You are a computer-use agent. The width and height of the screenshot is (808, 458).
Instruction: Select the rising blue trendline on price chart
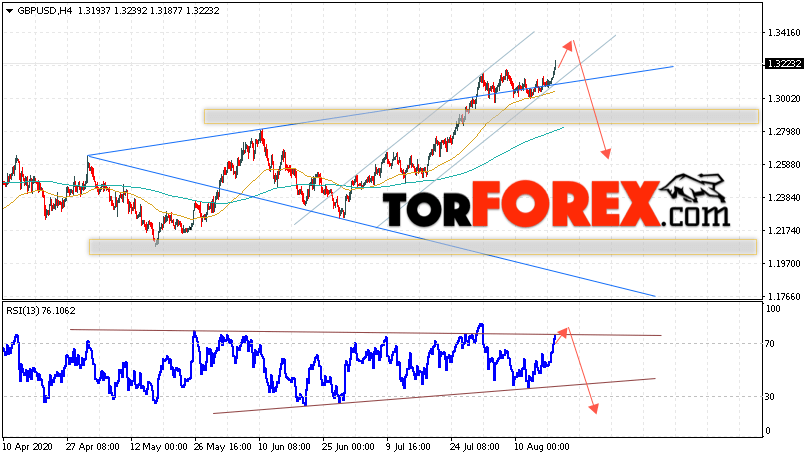point(381,111)
